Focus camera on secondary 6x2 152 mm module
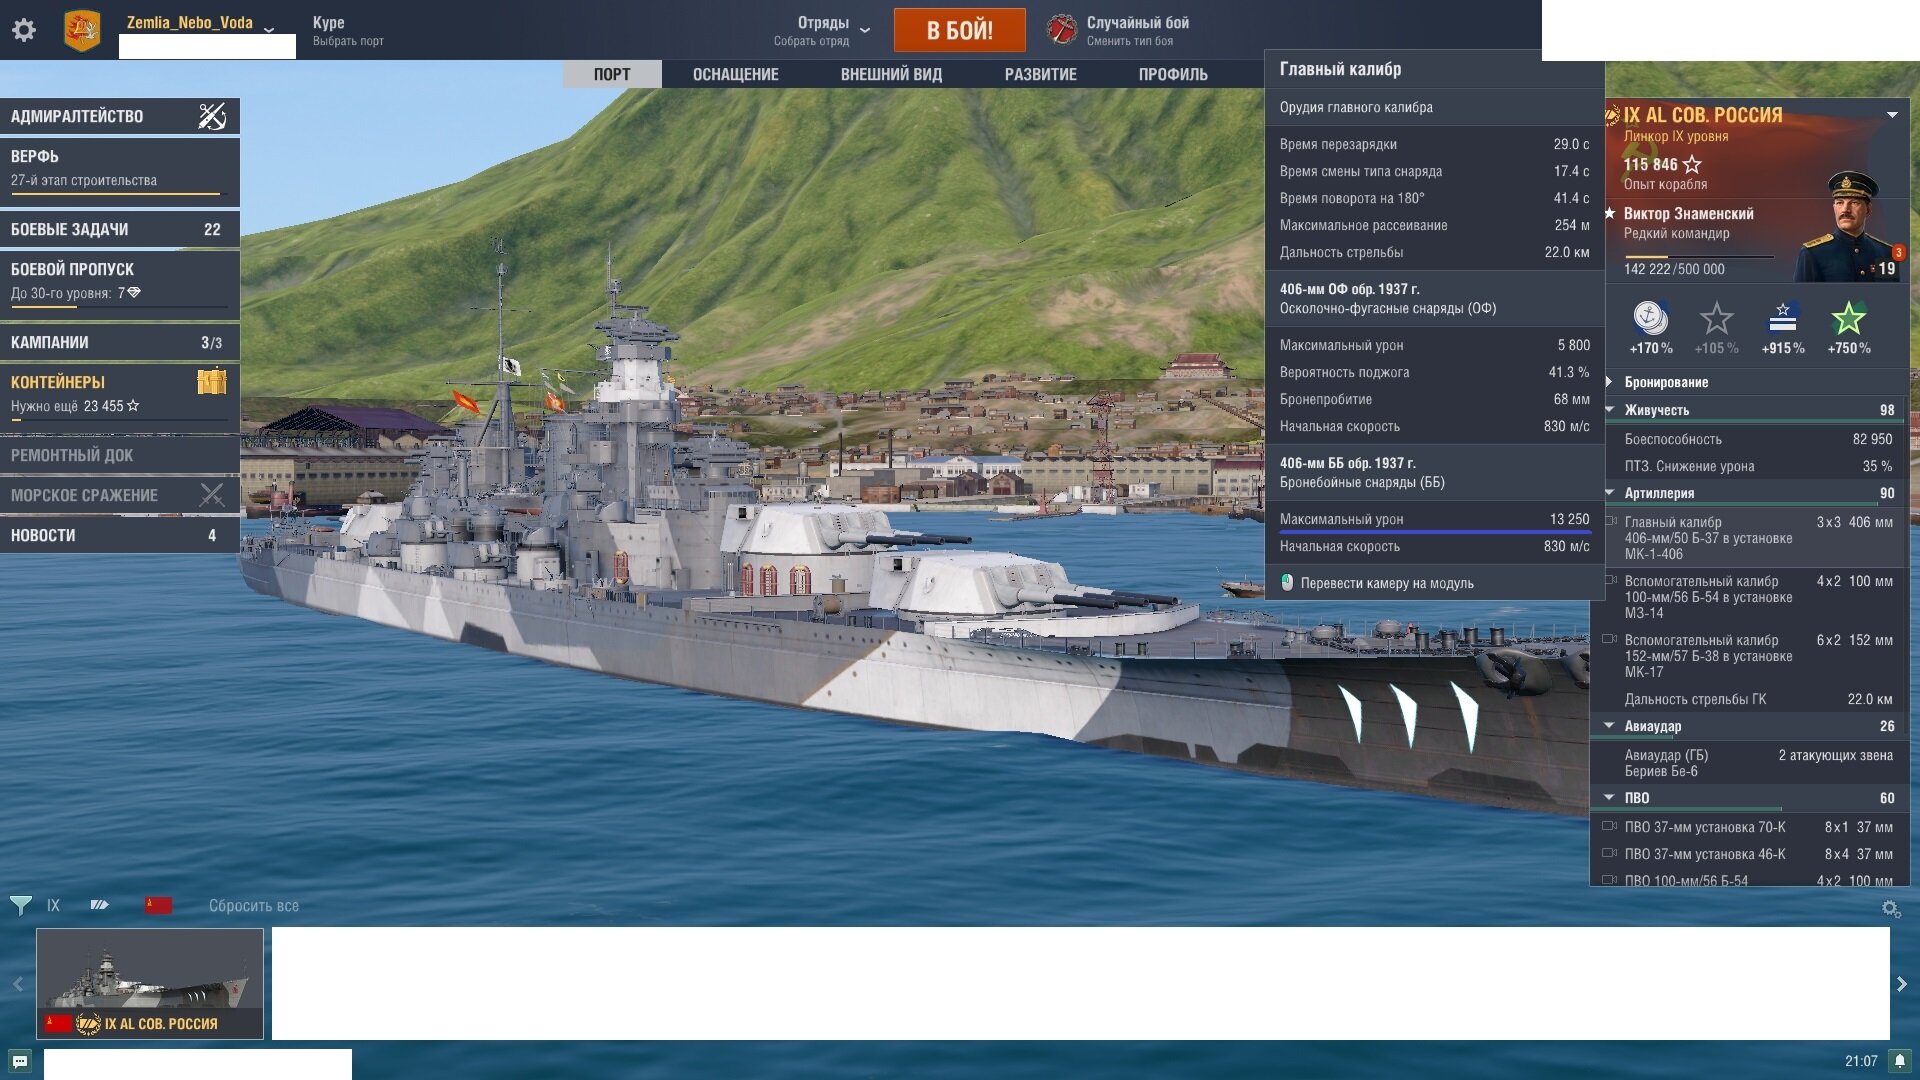Screen dimensions: 1920x1080 1610,640
